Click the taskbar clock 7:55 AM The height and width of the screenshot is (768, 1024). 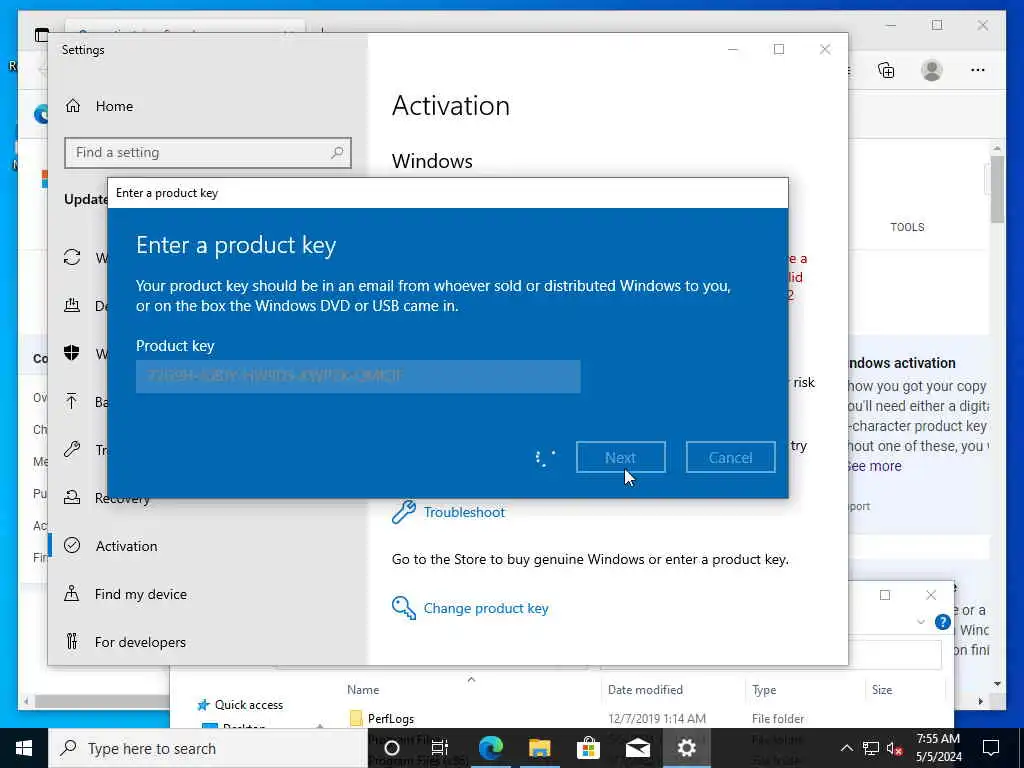[938, 739]
